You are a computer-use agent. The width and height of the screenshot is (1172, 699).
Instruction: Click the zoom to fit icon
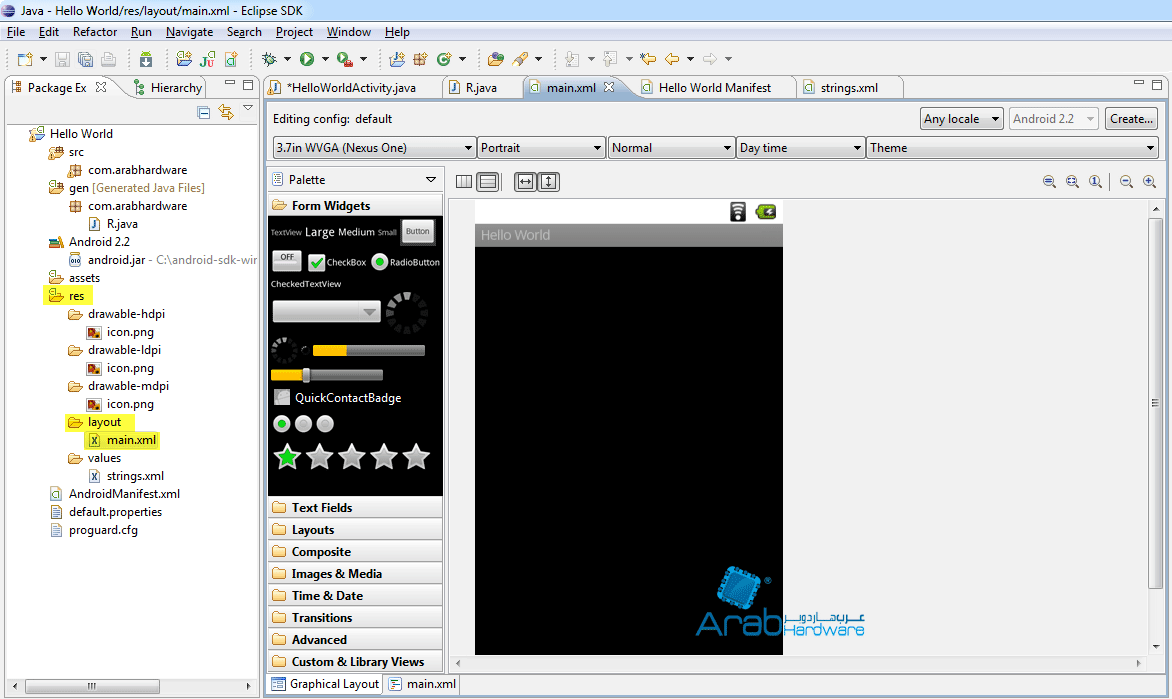pyautogui.click(x=1073, y=182)
